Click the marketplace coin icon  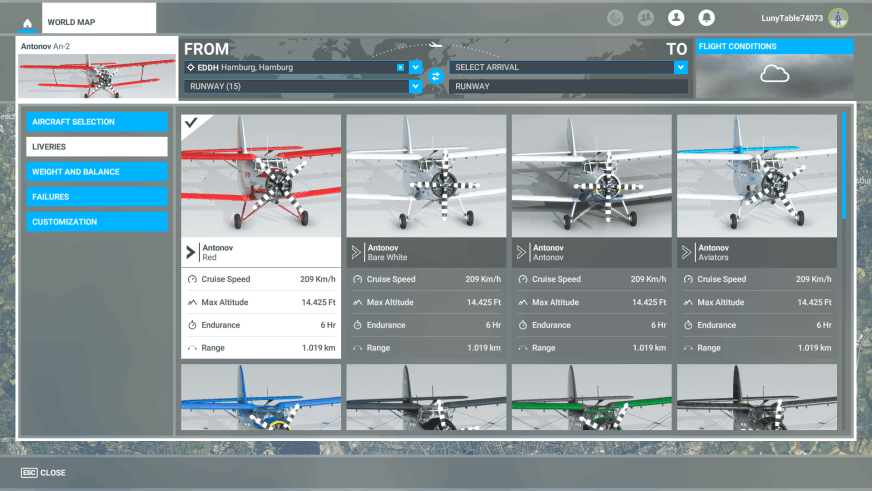point(616,18)
